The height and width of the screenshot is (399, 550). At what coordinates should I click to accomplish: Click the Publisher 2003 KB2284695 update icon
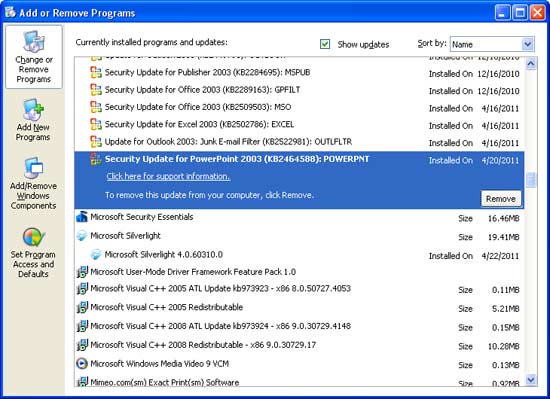coord(96,72)
